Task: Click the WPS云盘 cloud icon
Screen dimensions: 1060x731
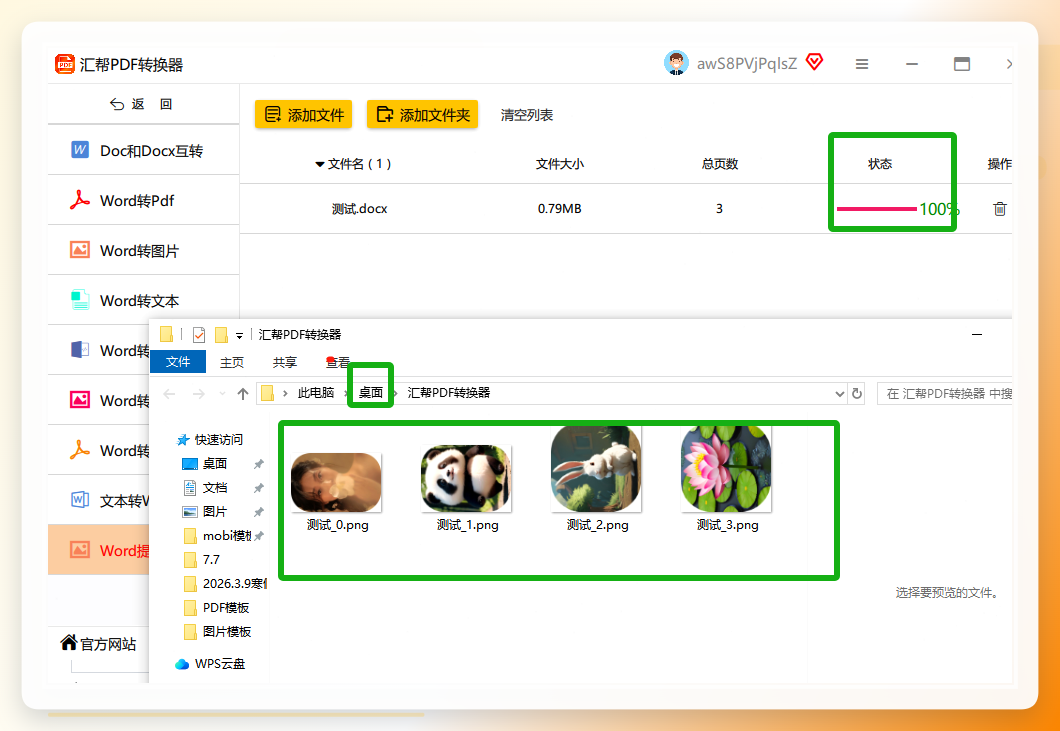Action: tap(182, 664)
